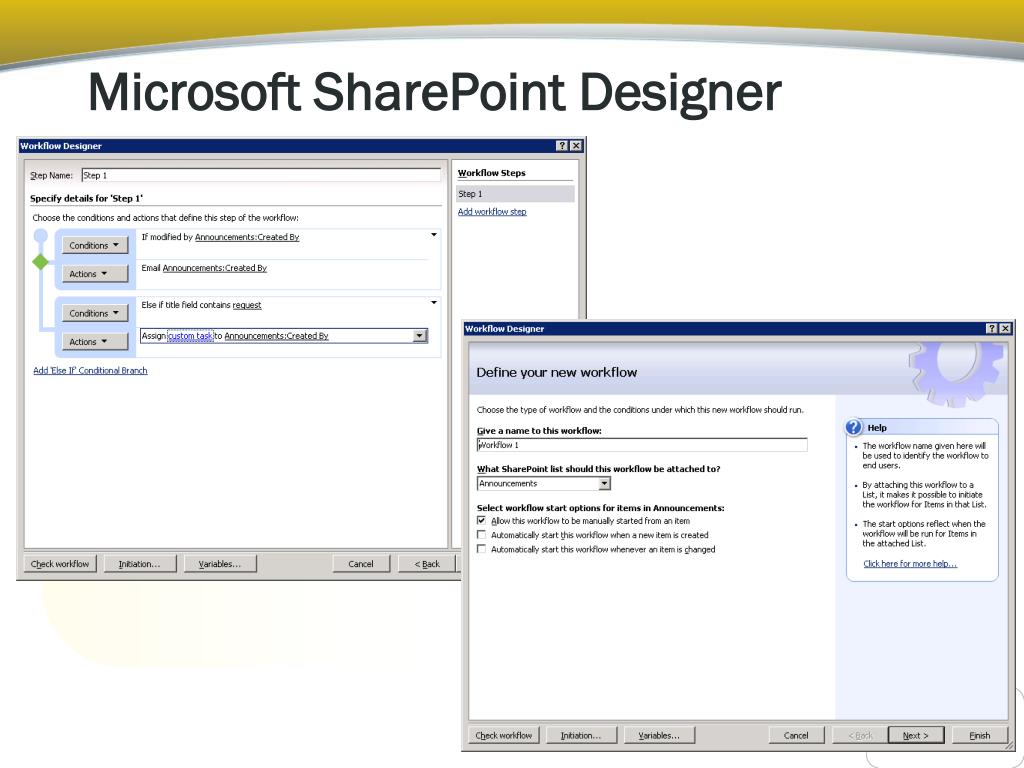This screenshot has height=768, width=1024.
Task: Click Variables button in the back window
Action: 220,564
